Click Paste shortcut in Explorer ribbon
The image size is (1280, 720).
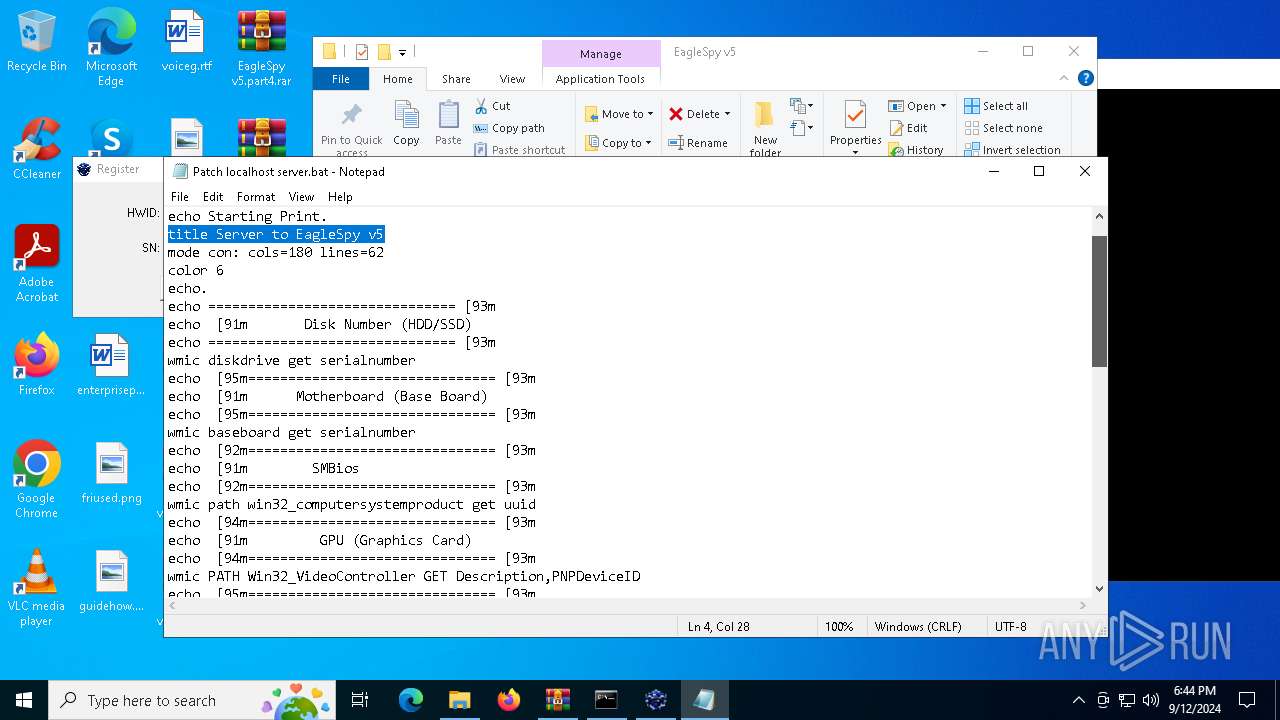(519, 150)
